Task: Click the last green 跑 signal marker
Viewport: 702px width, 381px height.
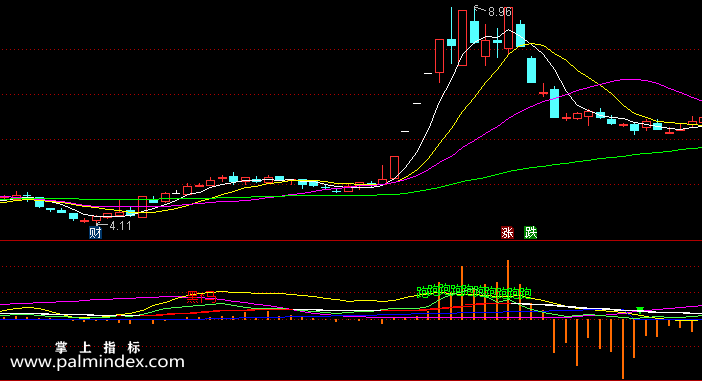Action: click(x=526, y=293)
